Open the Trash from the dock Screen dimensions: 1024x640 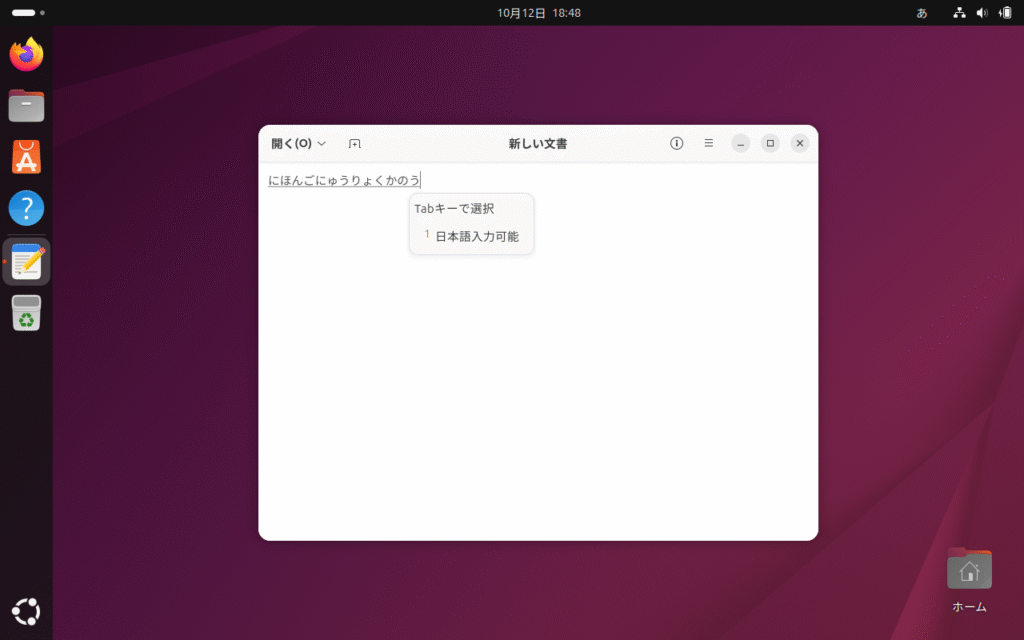(27, 314)
